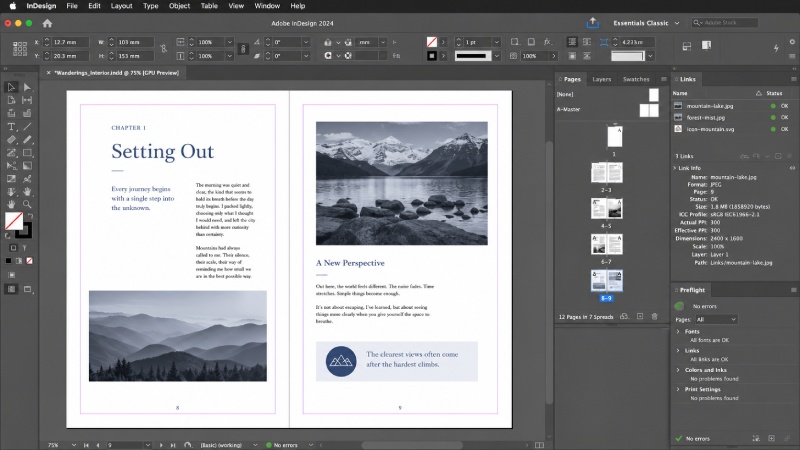The image size is (800, 450).
Task: Click the Home icon
Action: click(47, 23)
